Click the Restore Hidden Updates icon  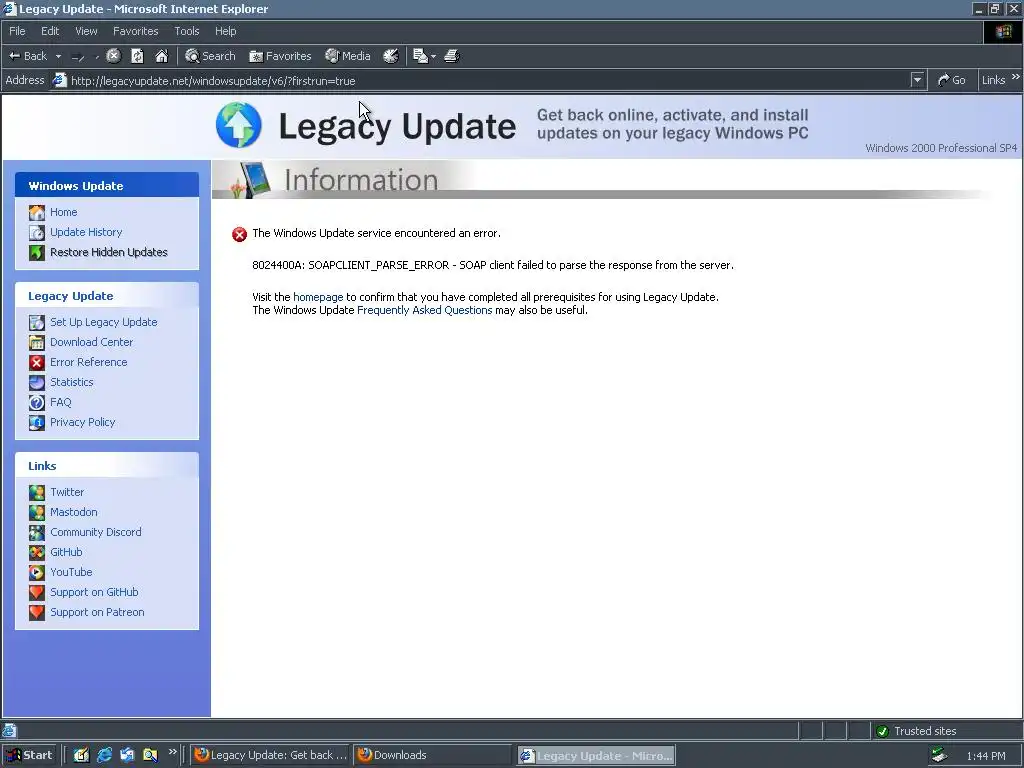37,252
